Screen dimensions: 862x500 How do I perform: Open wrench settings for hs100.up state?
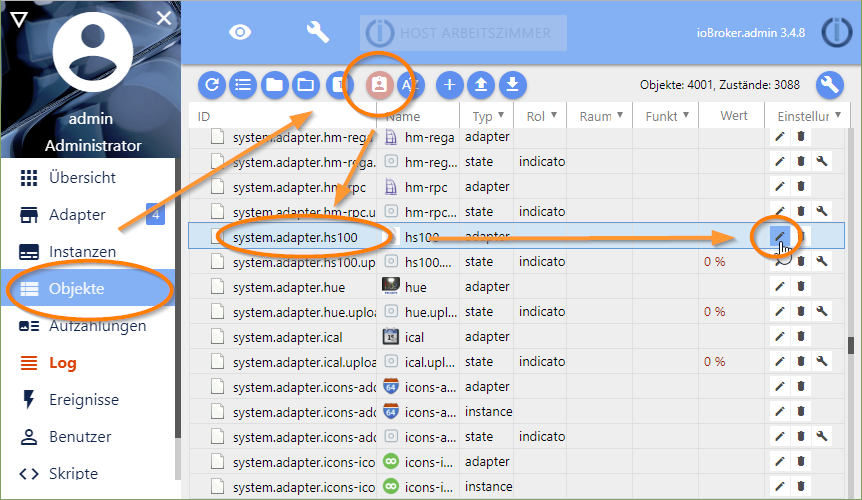(822, 262)
